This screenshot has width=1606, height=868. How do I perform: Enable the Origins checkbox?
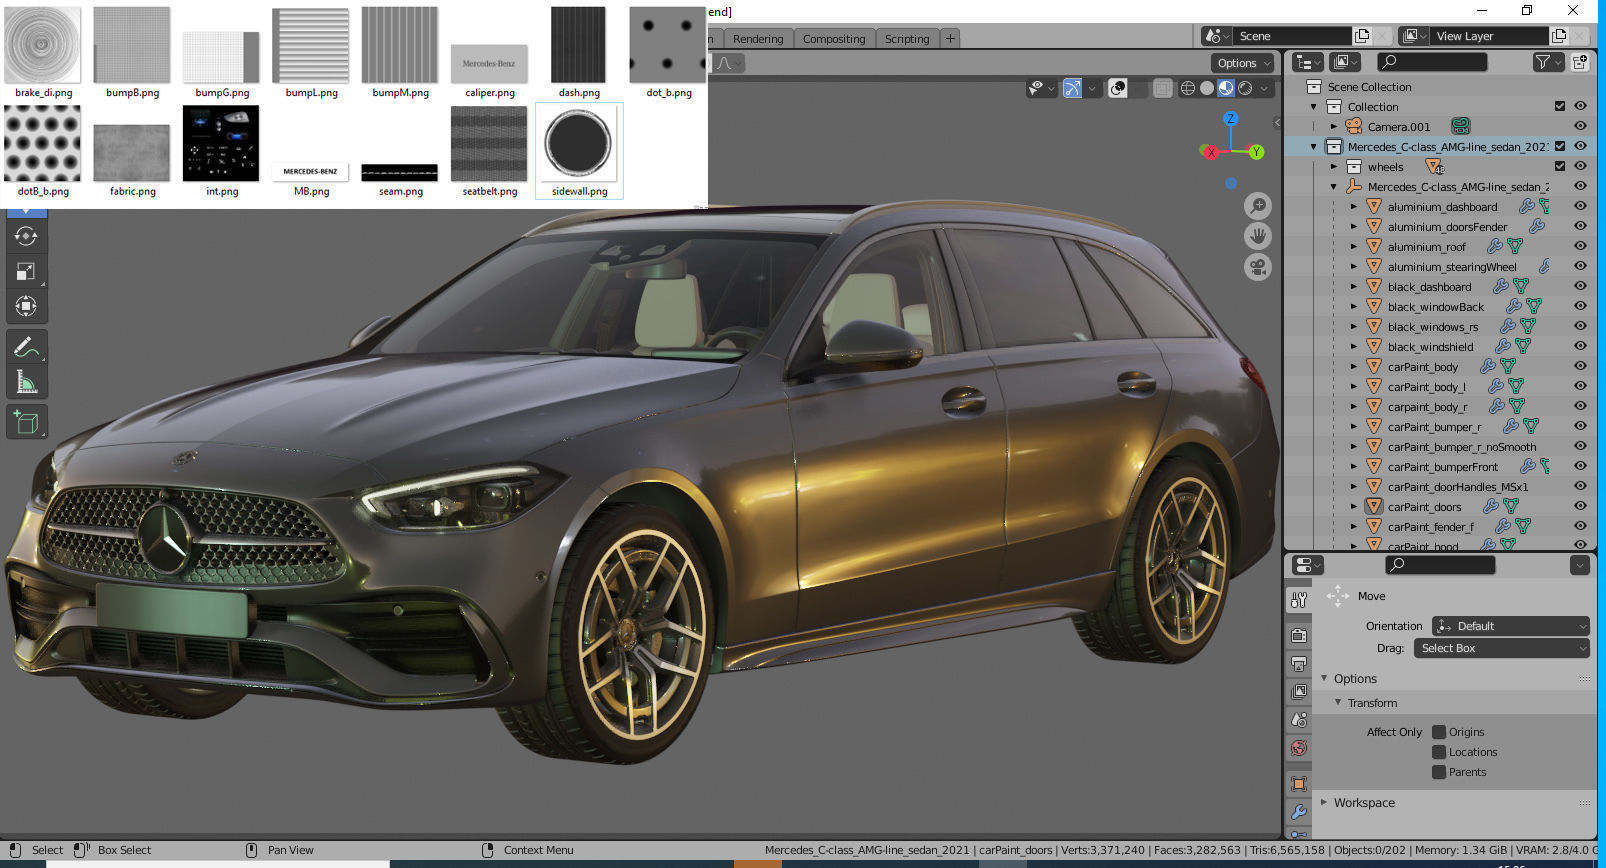click(1439, 732)
